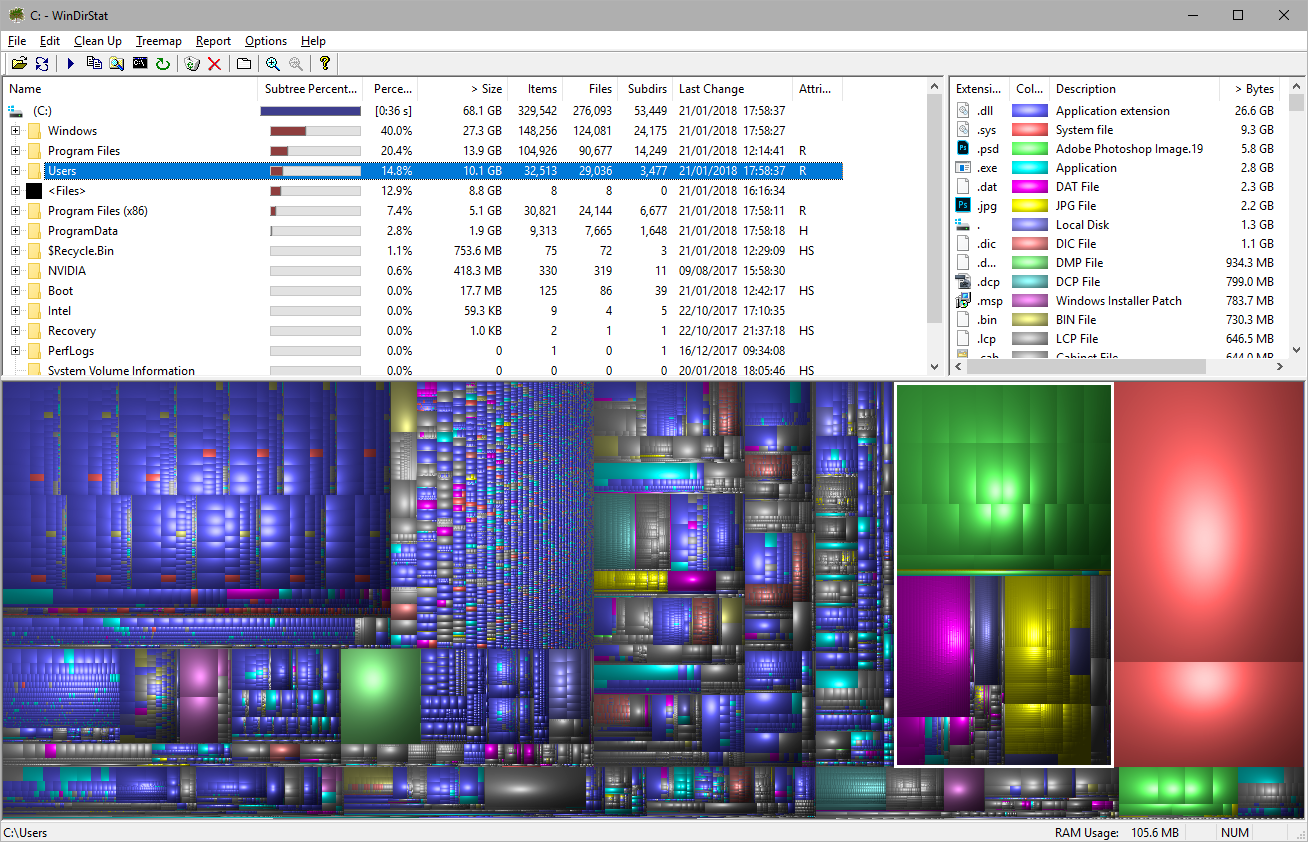
Task: Click the Open drive folder toolbar icon
Action: coord(19,64)
